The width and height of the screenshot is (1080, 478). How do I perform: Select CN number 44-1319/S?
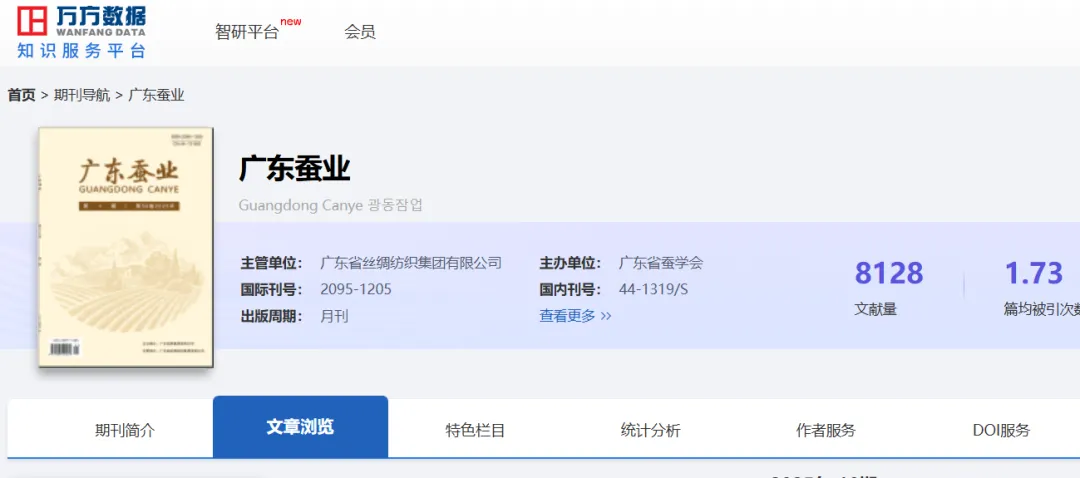tap(654, 289)
